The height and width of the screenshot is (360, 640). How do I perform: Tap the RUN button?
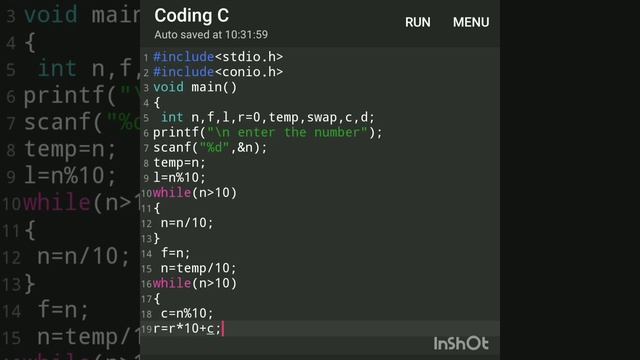[418, 22]
